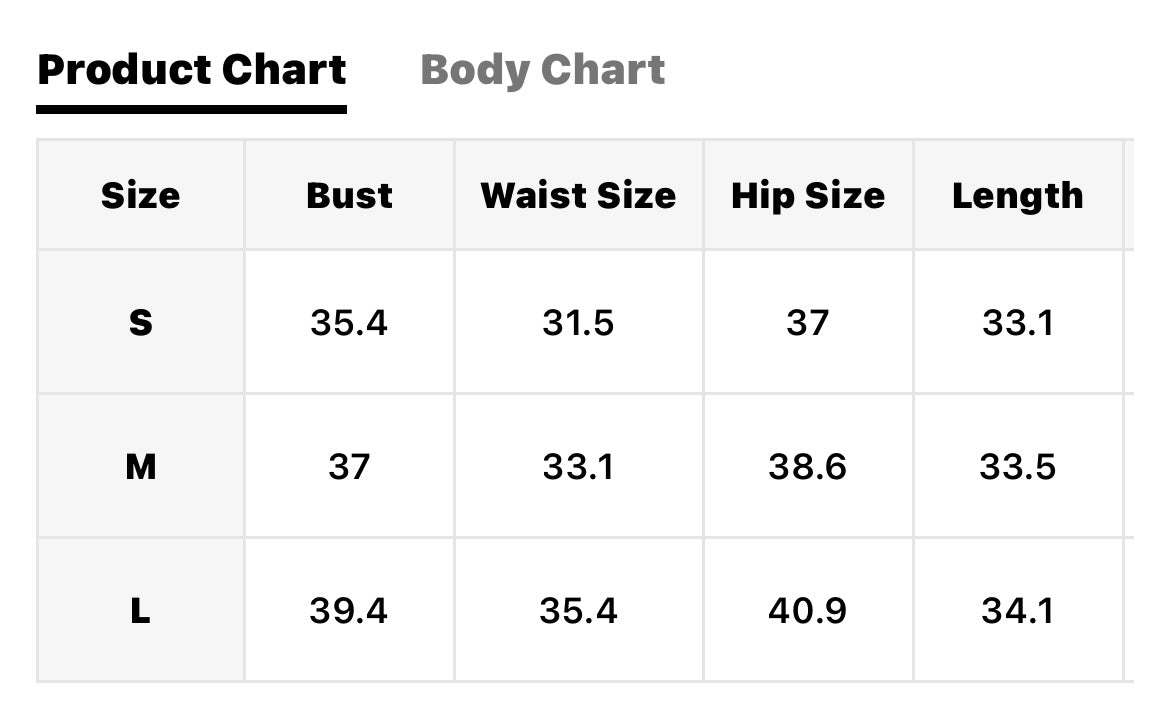Click the 37 hip value for S
This screenshot has width=1170, height=724.
coord(808,323)
